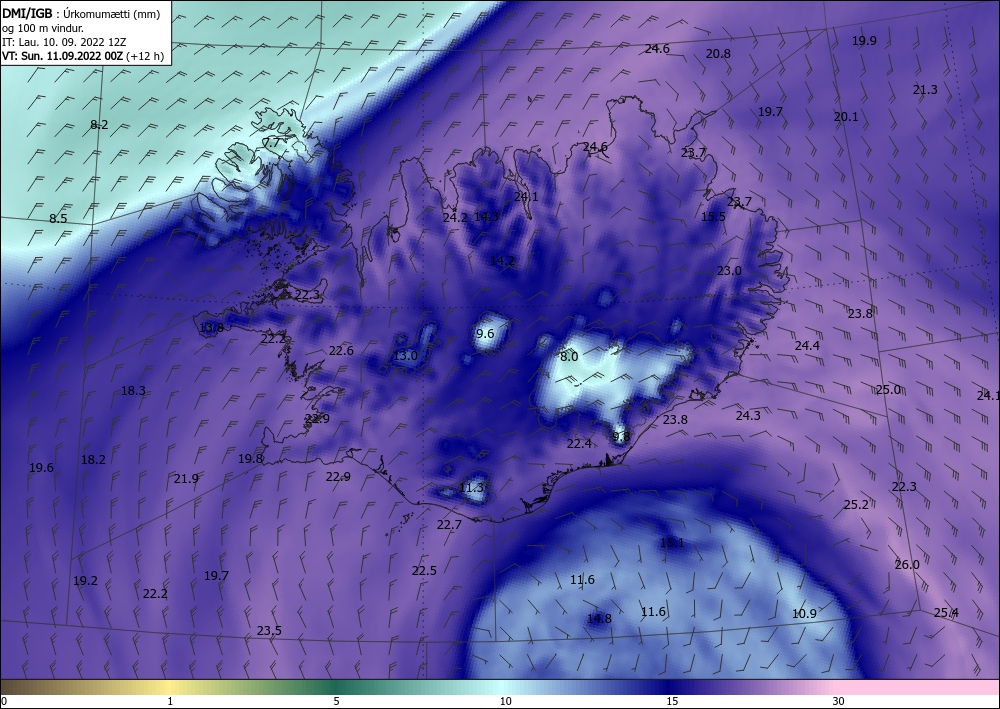Viewport: 1000px width, 709px height.
Task: Click the legend line 'og 100 m vindur.'
Action: [x=43, y=28]
